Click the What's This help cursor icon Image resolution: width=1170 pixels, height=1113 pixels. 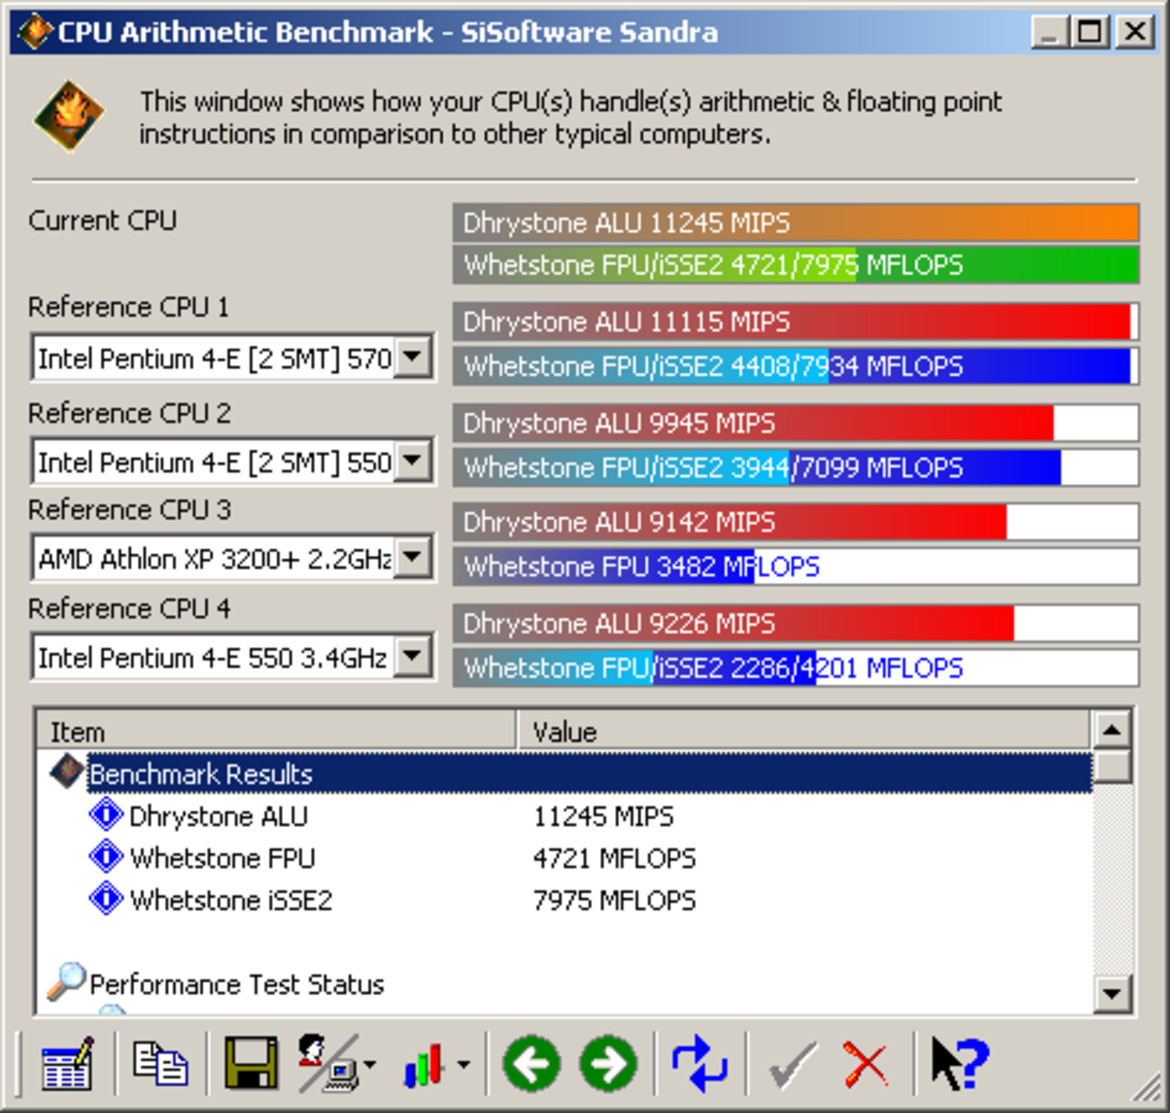pos(960,1064)
